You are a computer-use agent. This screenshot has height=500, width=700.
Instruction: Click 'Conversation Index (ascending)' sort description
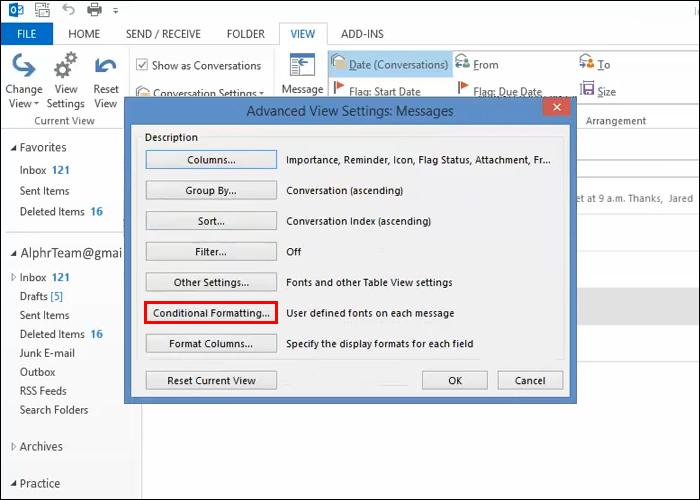(x=358, y=221)
